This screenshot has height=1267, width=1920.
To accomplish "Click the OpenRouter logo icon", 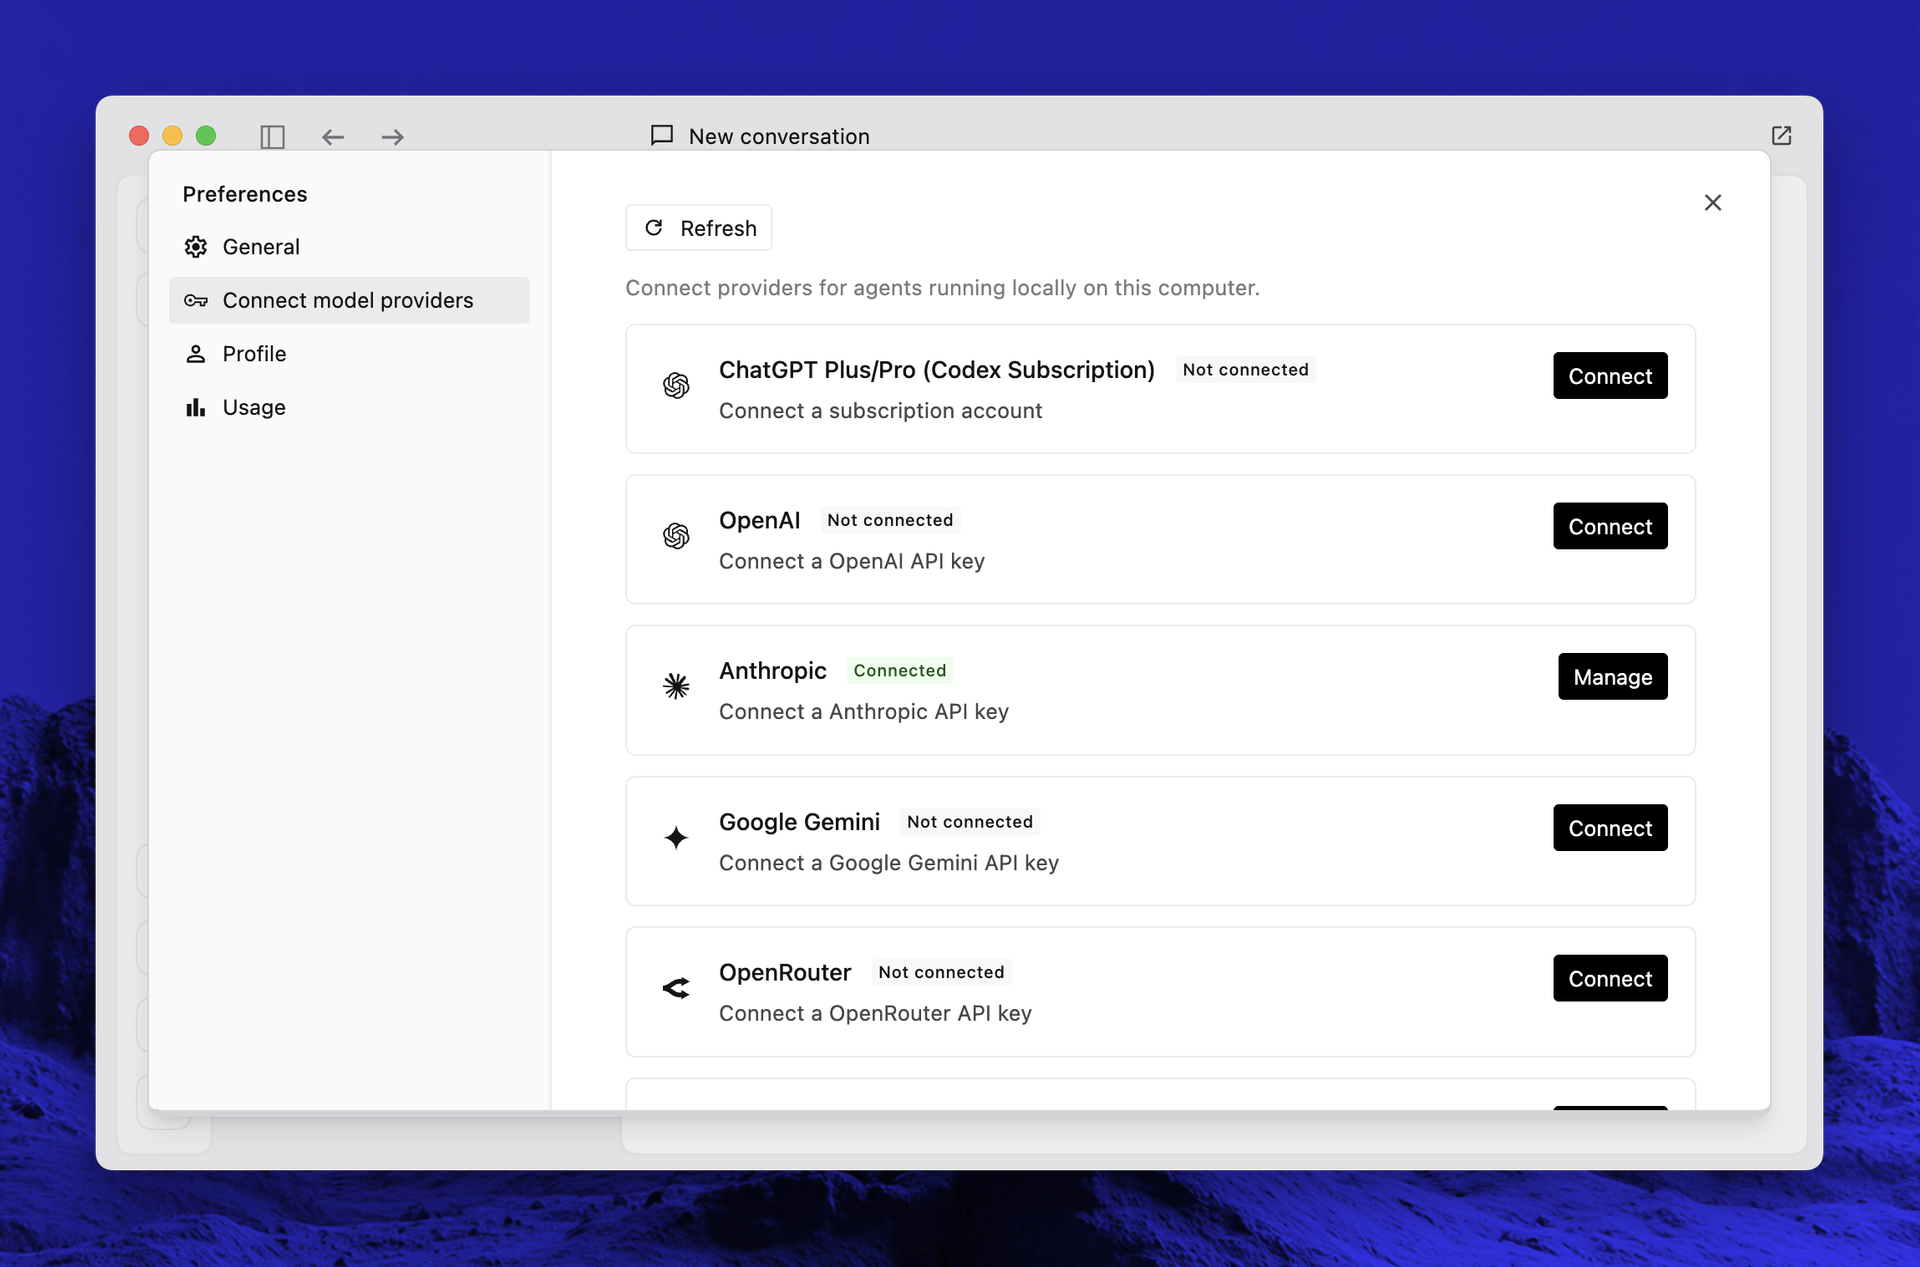I will [676, 988].
